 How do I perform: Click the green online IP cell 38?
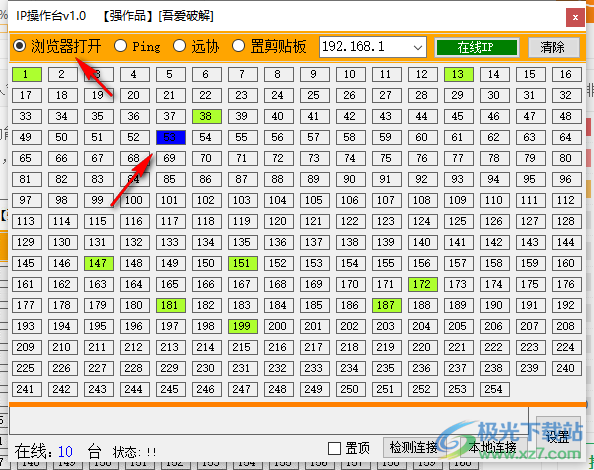point(206,116)
